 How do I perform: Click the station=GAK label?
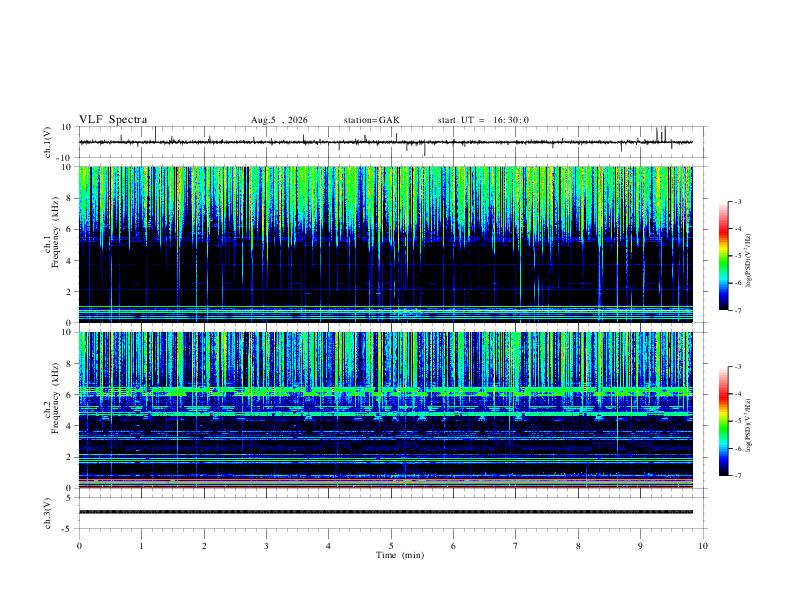coord(371,120)
